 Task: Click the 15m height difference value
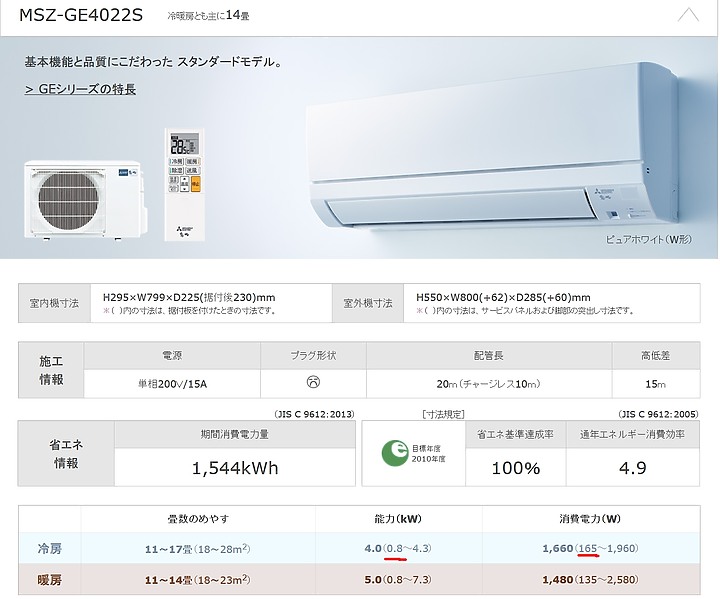pos(655,384)
